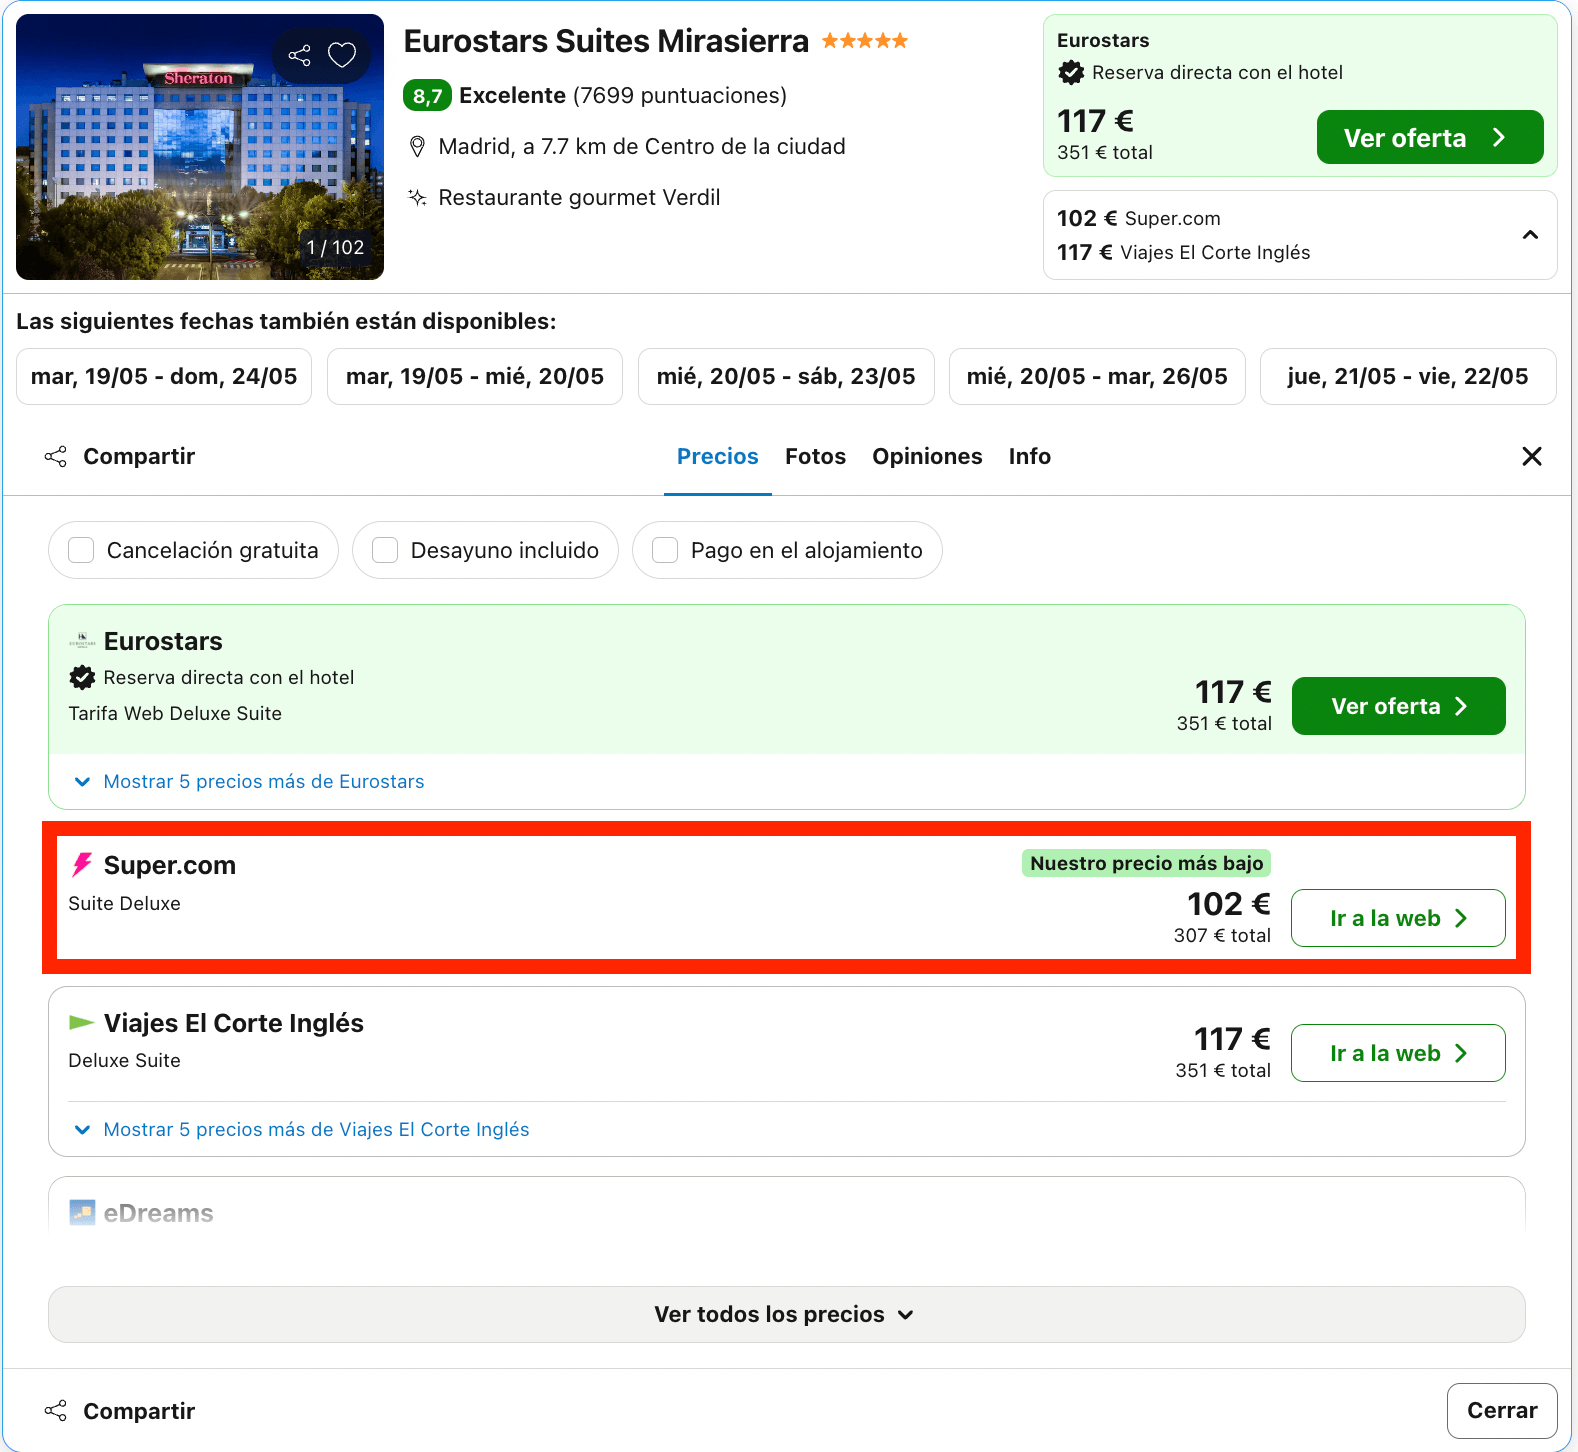The image size is (1578, 1452).
Task: Go to Viajes El Corte Inglés website
Action: 1398,1053
